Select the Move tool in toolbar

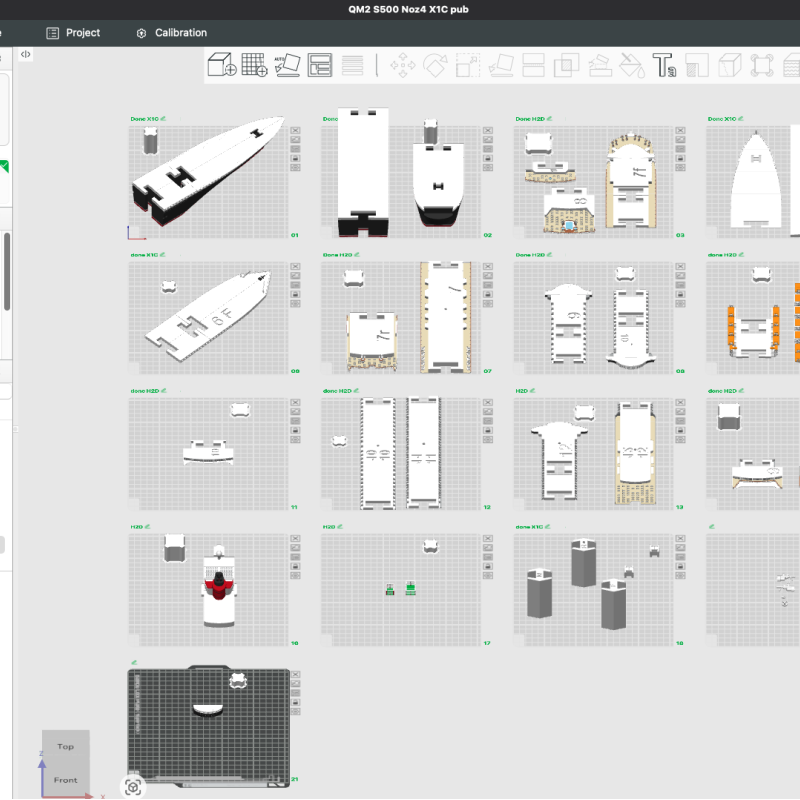[x=403, y=66]
